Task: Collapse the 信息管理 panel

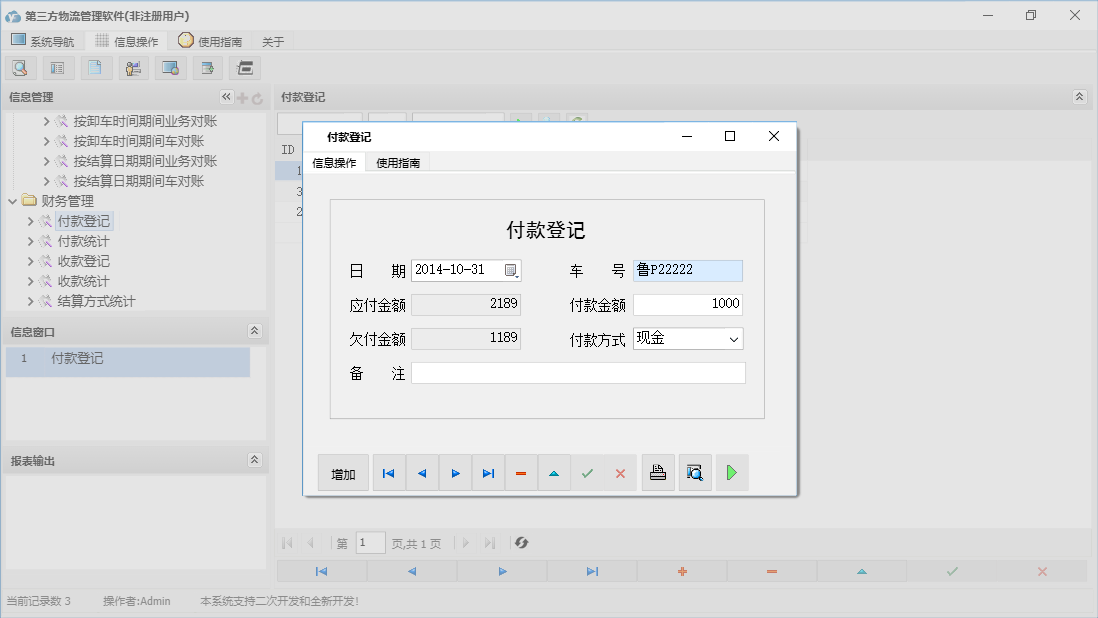Action: point(226,97)
